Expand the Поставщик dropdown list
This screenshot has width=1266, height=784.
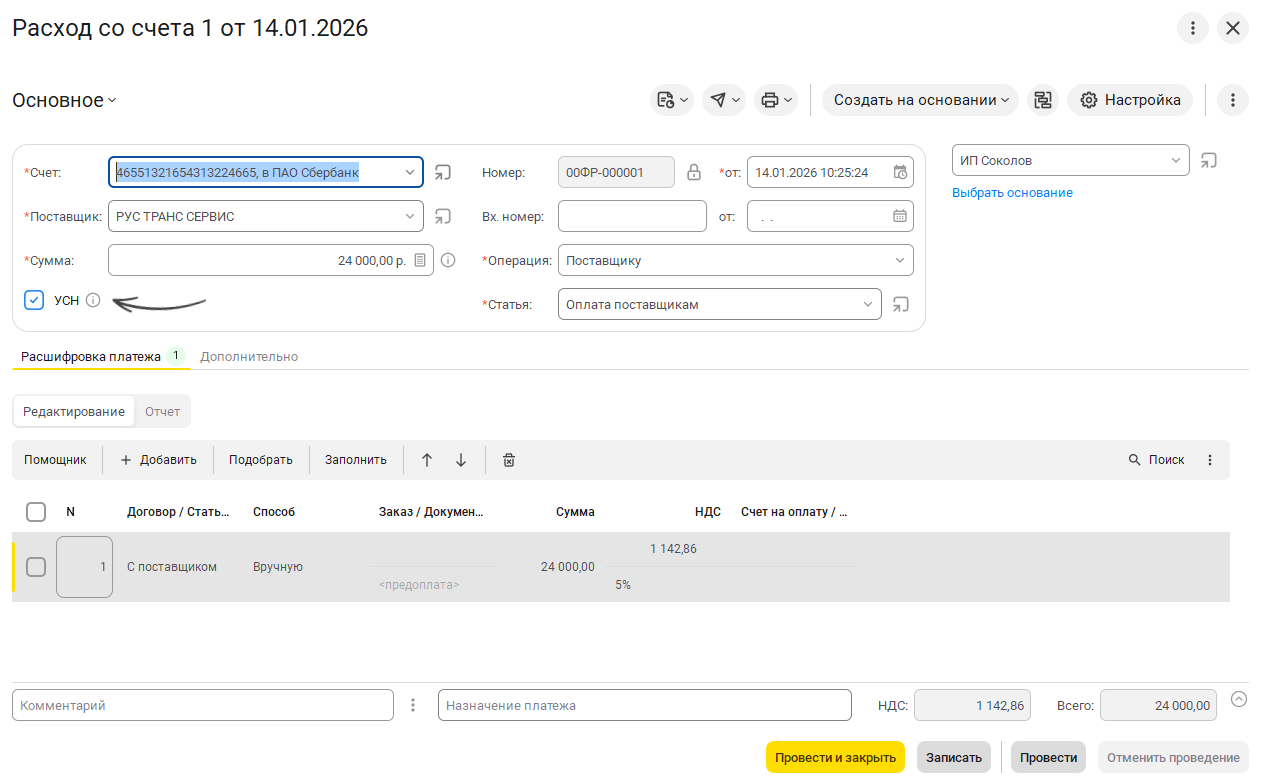(x=410, y=216)
